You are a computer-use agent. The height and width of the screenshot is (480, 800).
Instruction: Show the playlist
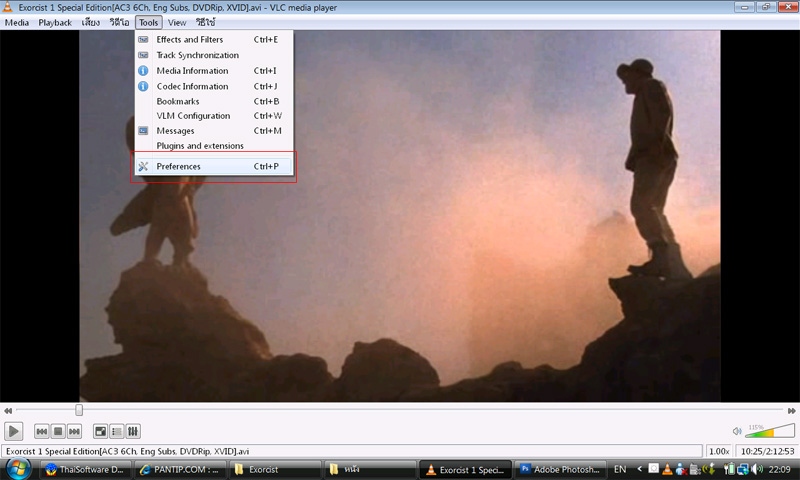point(117,432)
